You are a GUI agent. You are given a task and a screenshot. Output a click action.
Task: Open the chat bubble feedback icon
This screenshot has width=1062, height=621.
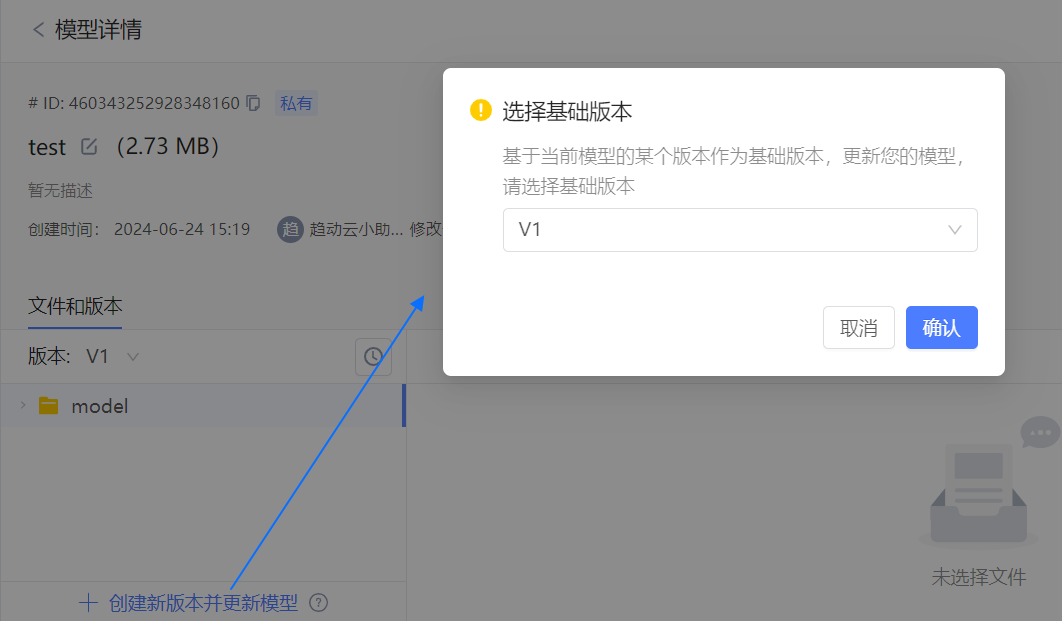click(x=1039, y=433)
